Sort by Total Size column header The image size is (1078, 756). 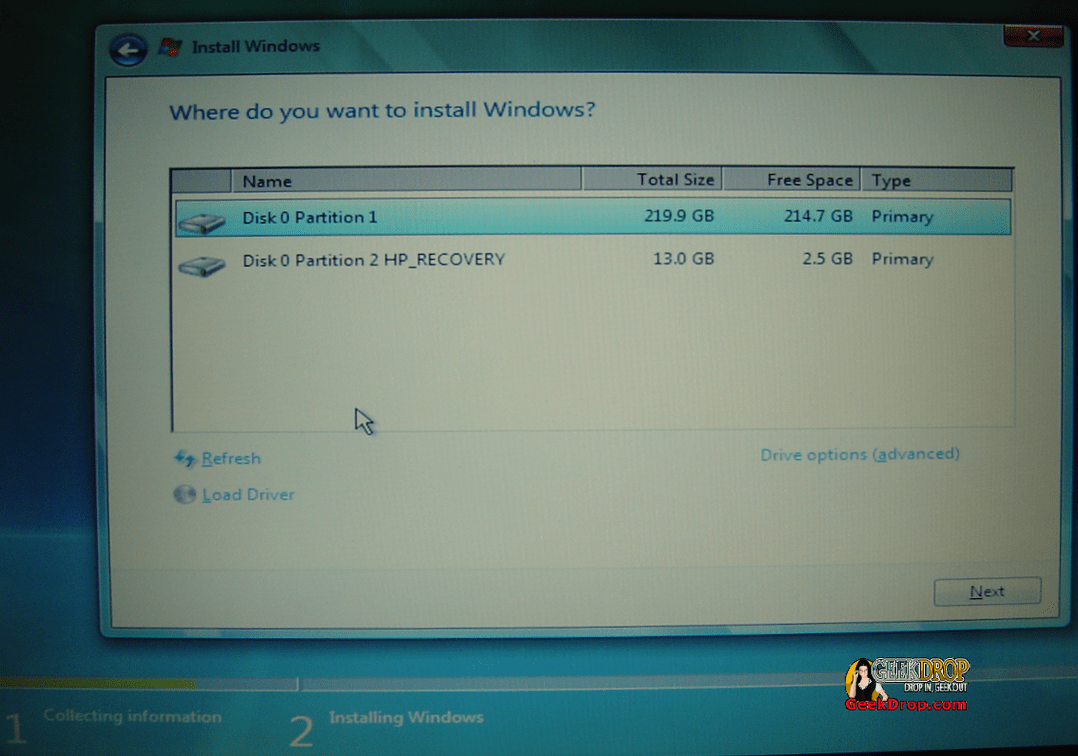[652, 179]
